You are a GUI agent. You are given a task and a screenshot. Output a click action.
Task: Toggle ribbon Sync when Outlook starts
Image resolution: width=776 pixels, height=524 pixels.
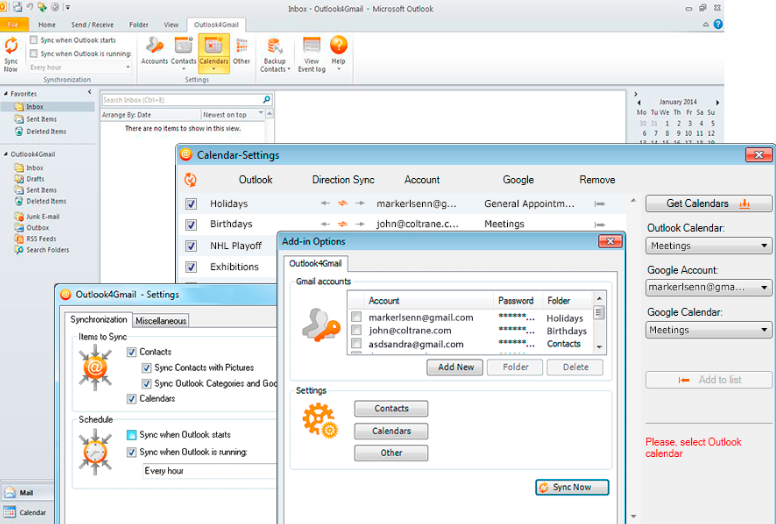[34, 40]
